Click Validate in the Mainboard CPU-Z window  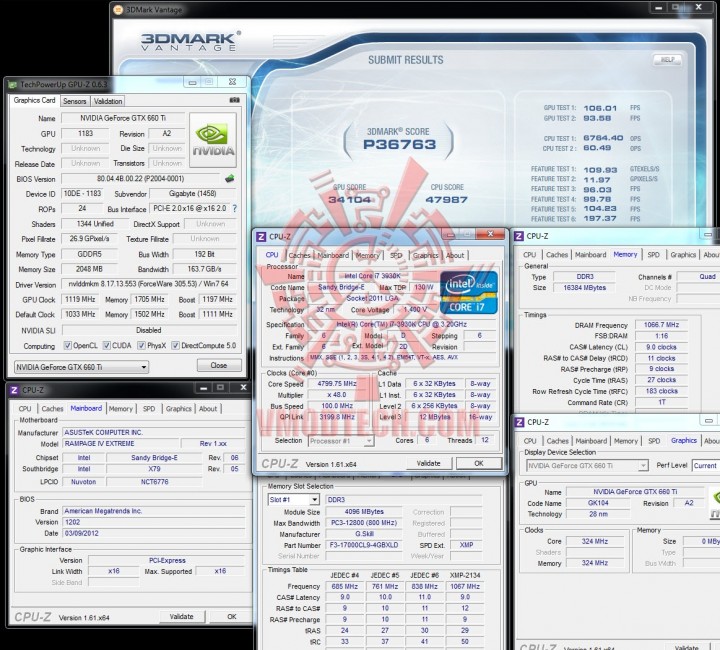181,617
